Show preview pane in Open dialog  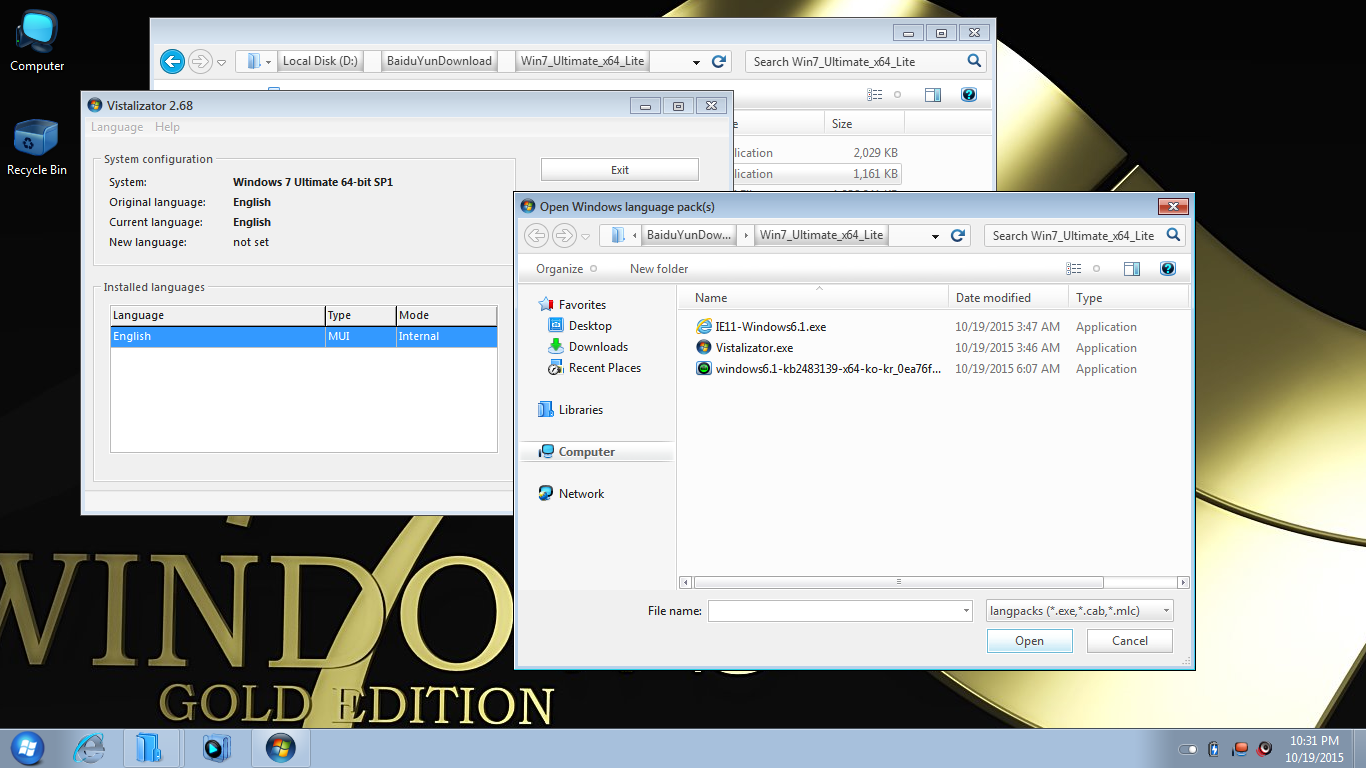coord(1132,269)
